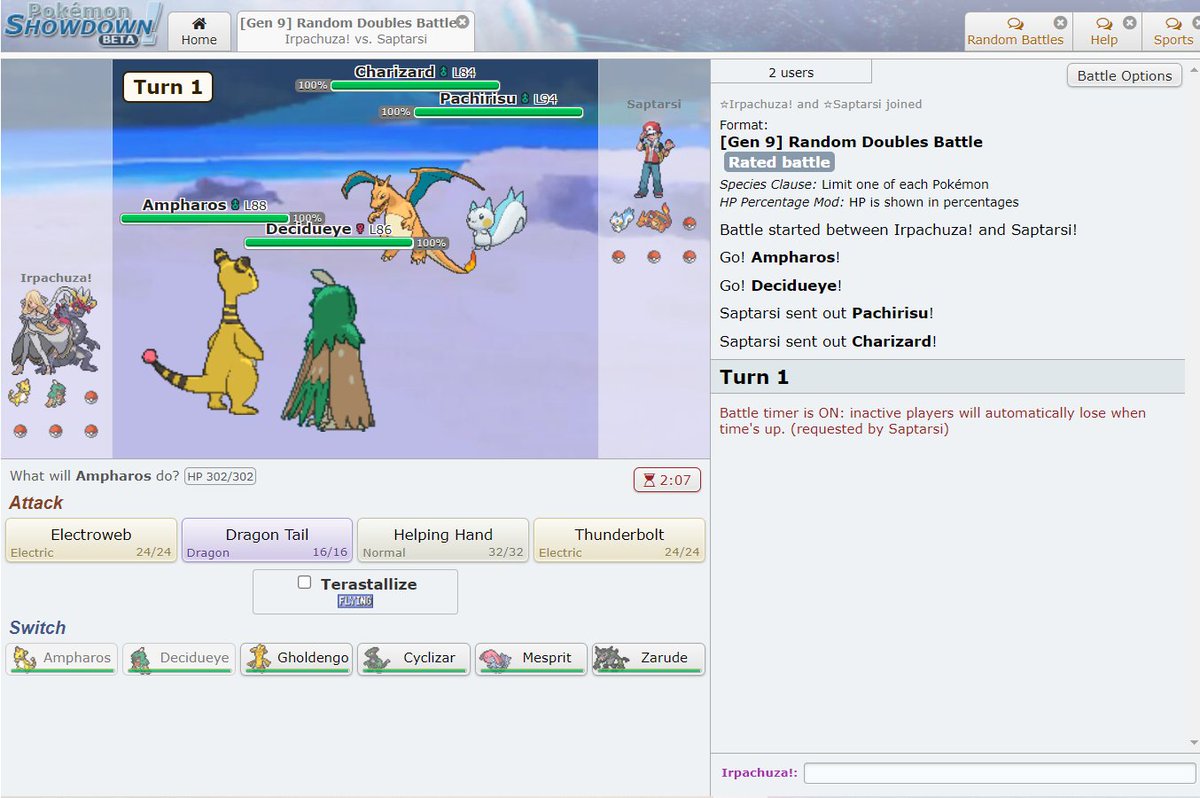Click the Rated battle label
Viewport: 1200px width, 798px height.
(780, 162)
